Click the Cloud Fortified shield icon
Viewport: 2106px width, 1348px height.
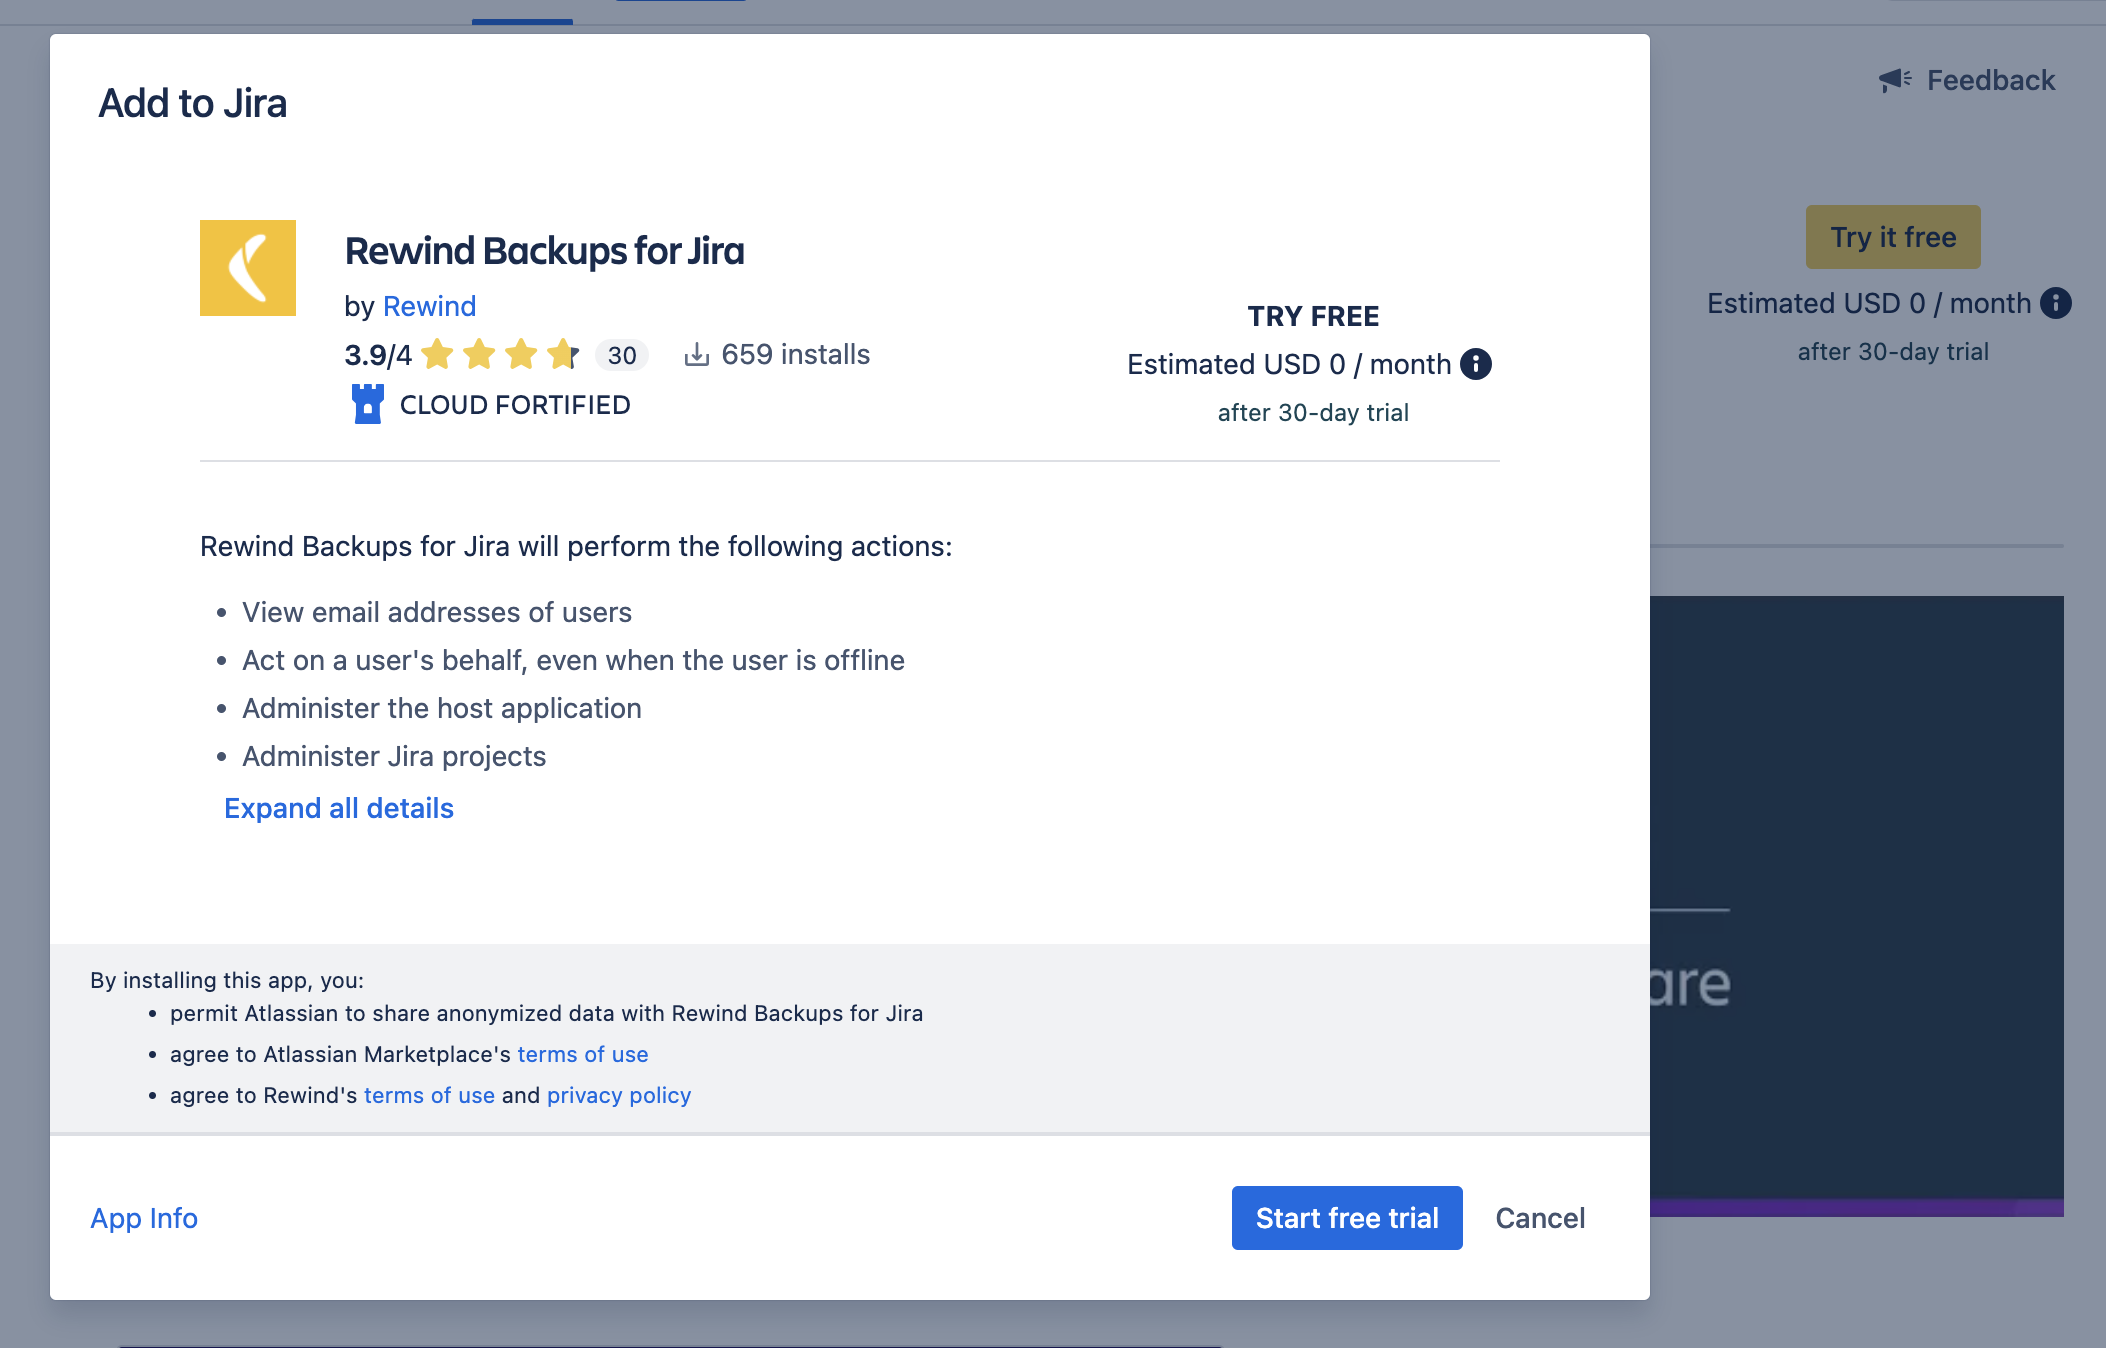click(x=368, y=403)
